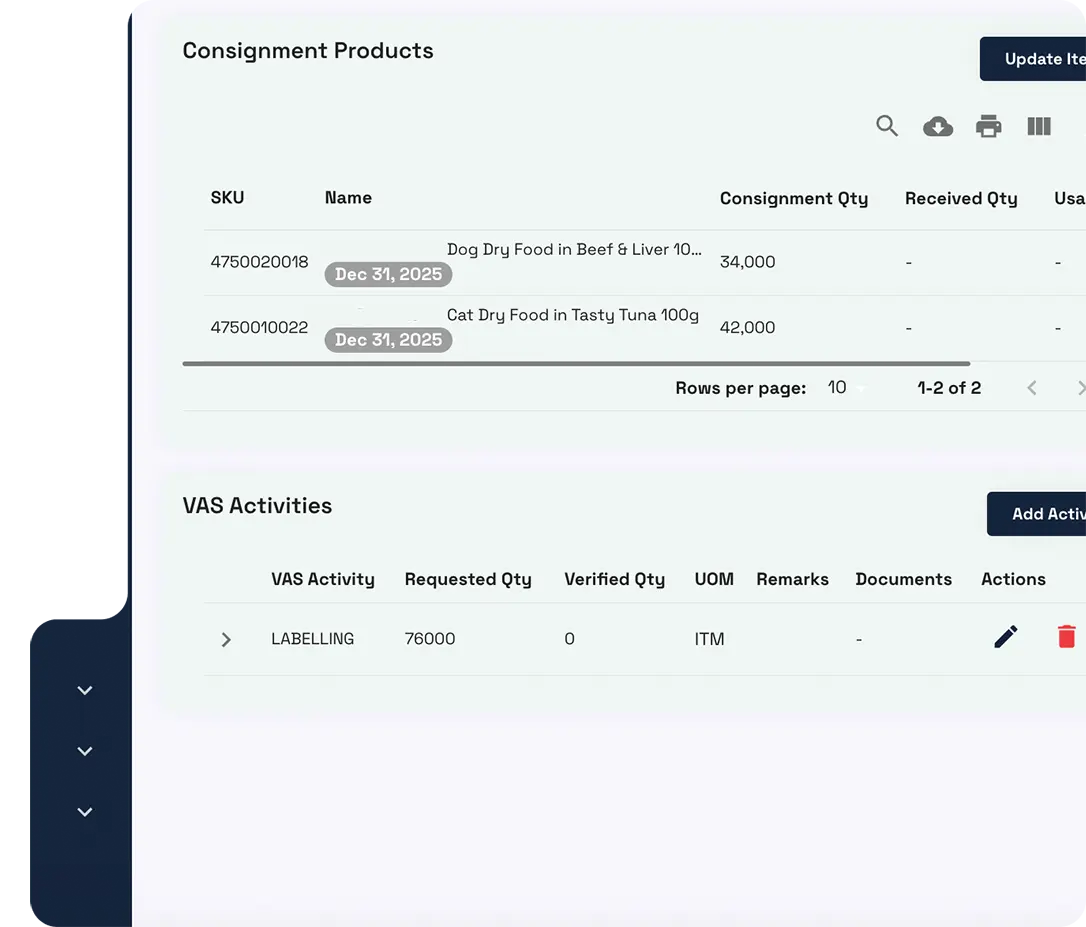Expand the first sidebar chevron
The height and width of the screenshot is (927, 1086).
(x=85, y=689)
